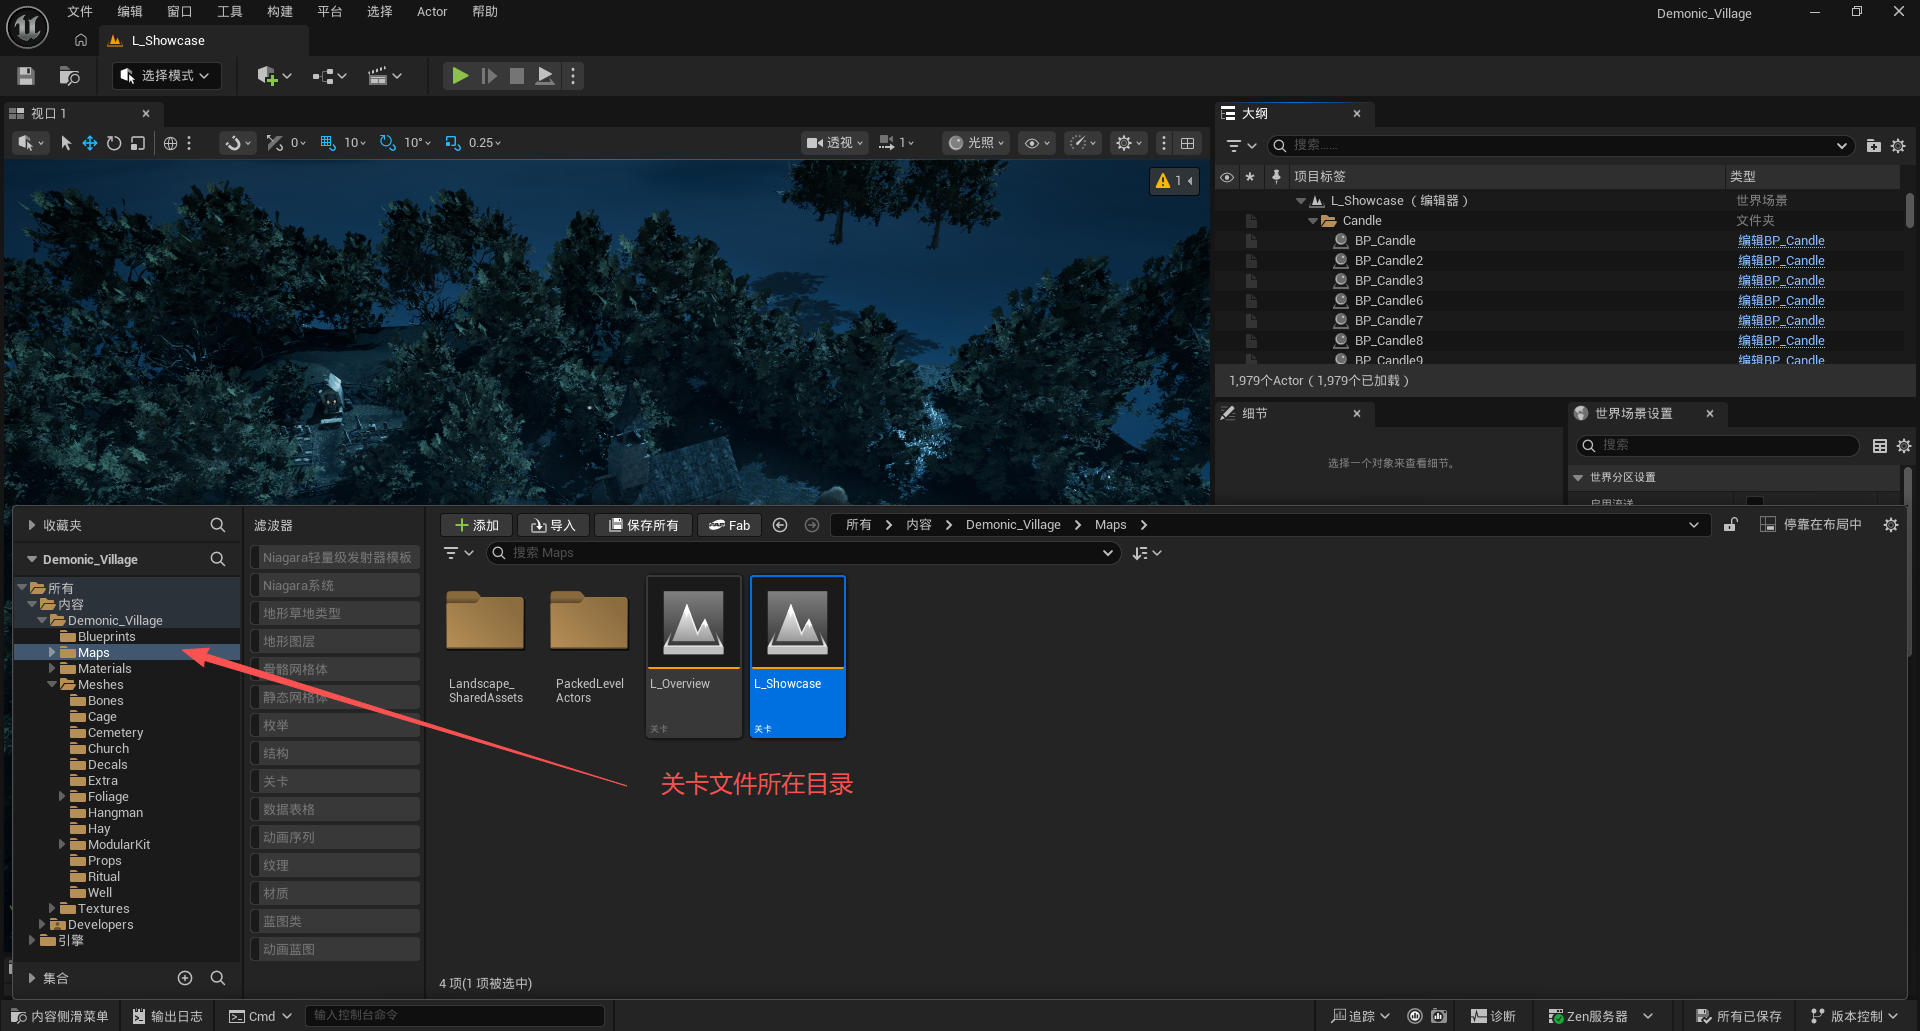Click the 导入 import button
Image resolution: width=1920 pixels, height=1031 pixels.
[x=553, y=525]
